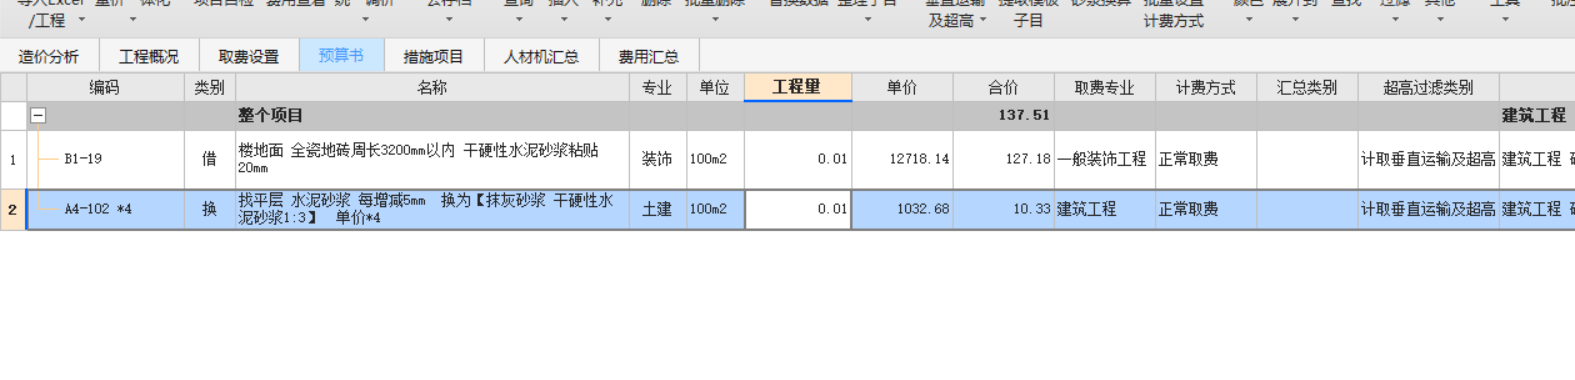Click unit price 12718.14

(x=902, y=160)
